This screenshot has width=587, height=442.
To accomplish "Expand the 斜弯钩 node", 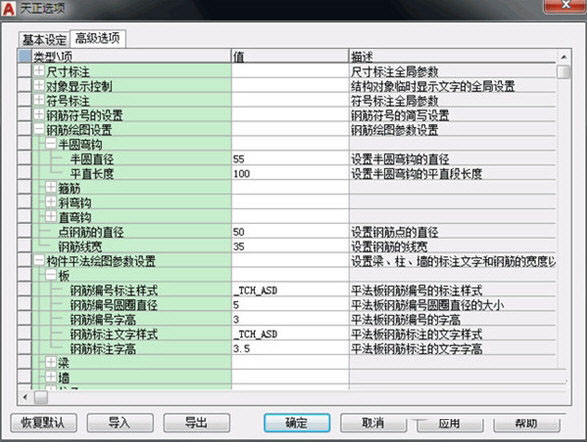I will pos(51,202).
